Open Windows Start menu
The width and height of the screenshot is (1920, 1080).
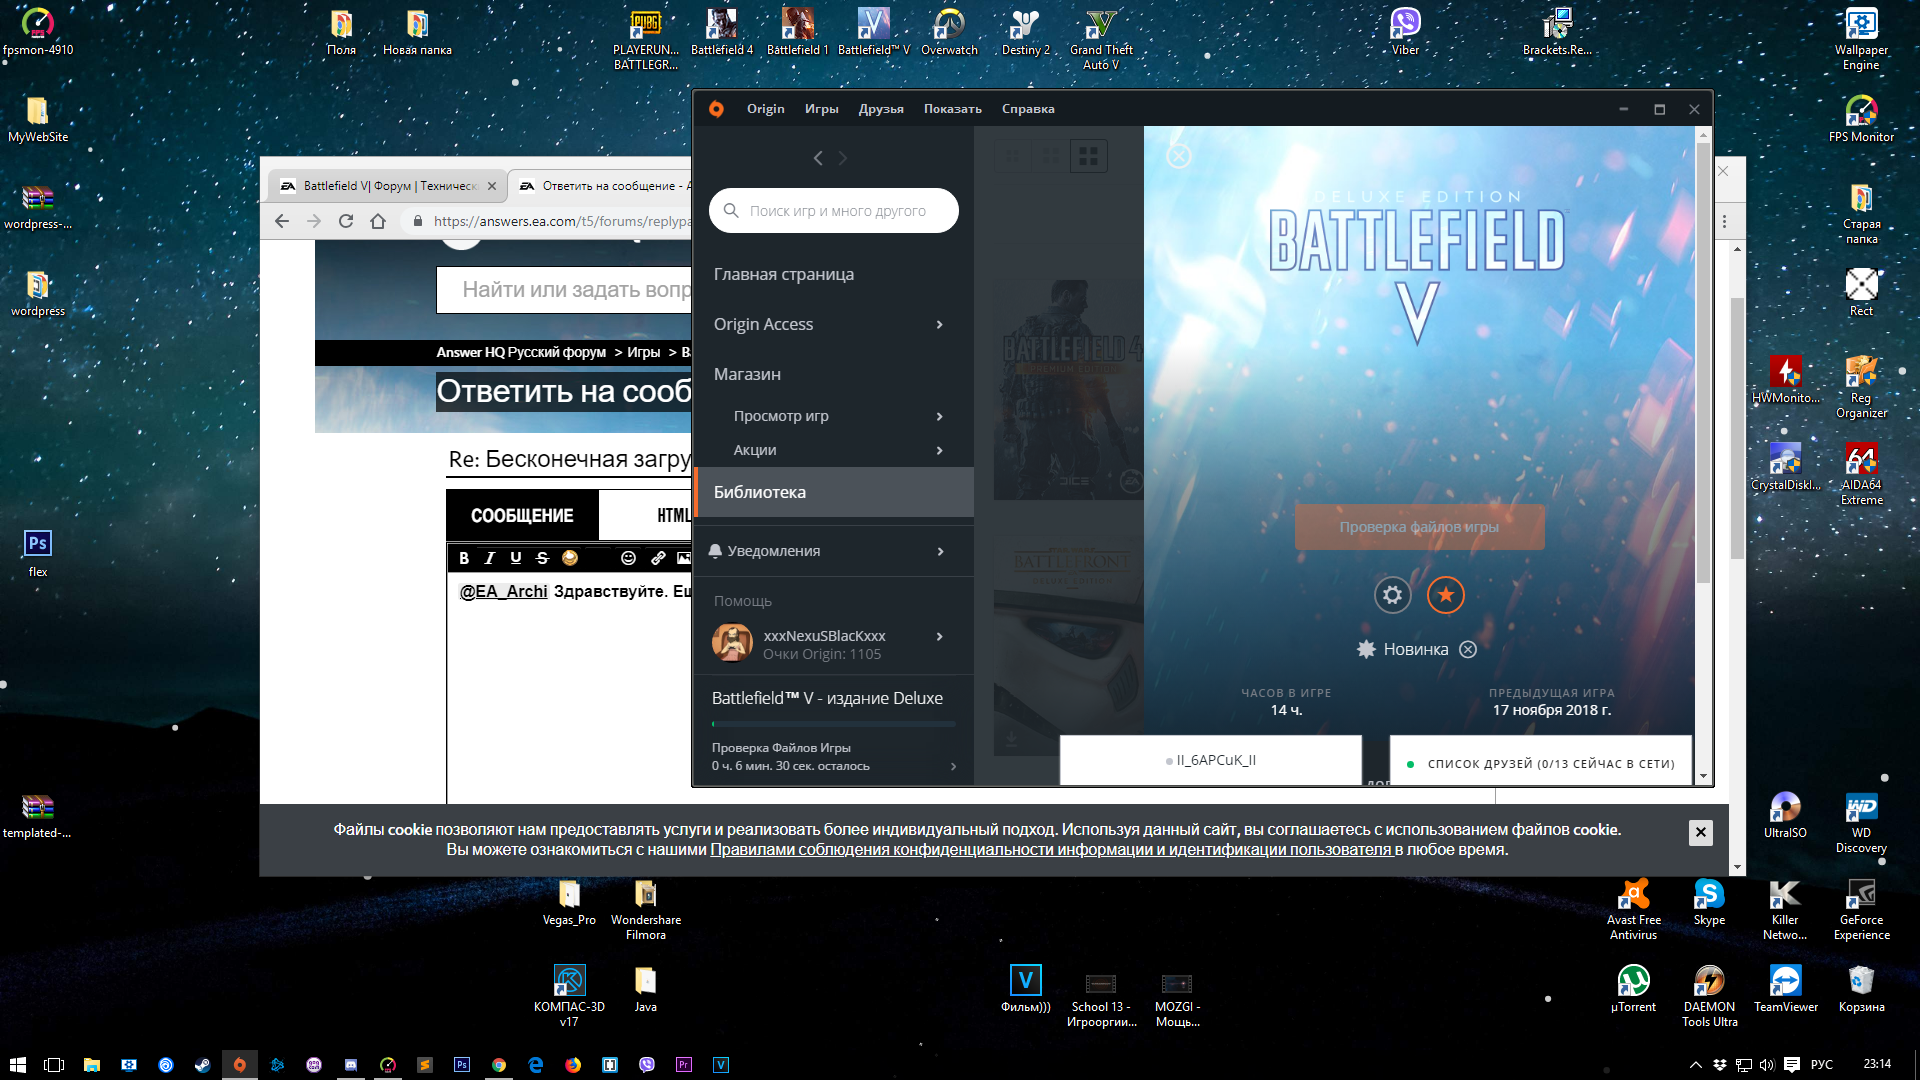(x=17, y=1065)
